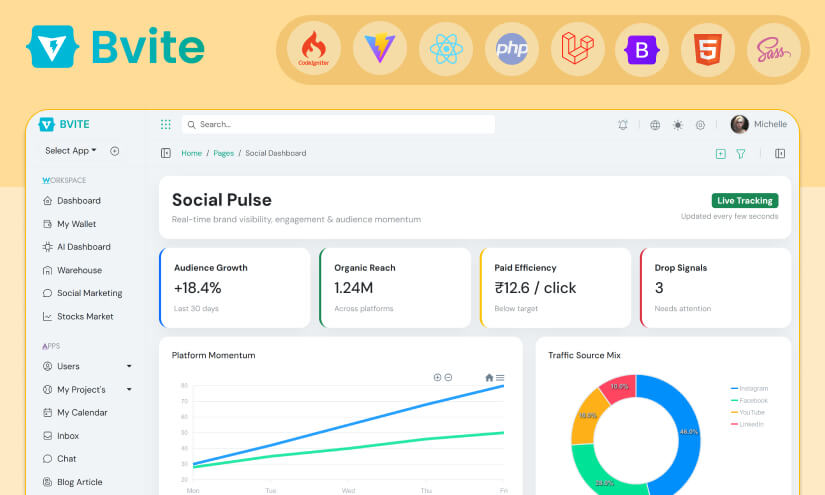
Task: Click the React atom icon
Action: tap(446, 49)
